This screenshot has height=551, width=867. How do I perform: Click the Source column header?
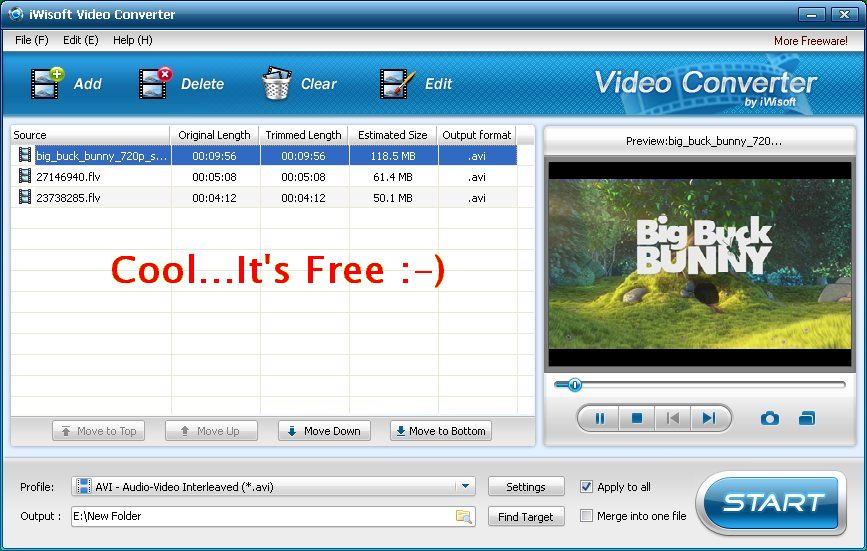point(90,135)
